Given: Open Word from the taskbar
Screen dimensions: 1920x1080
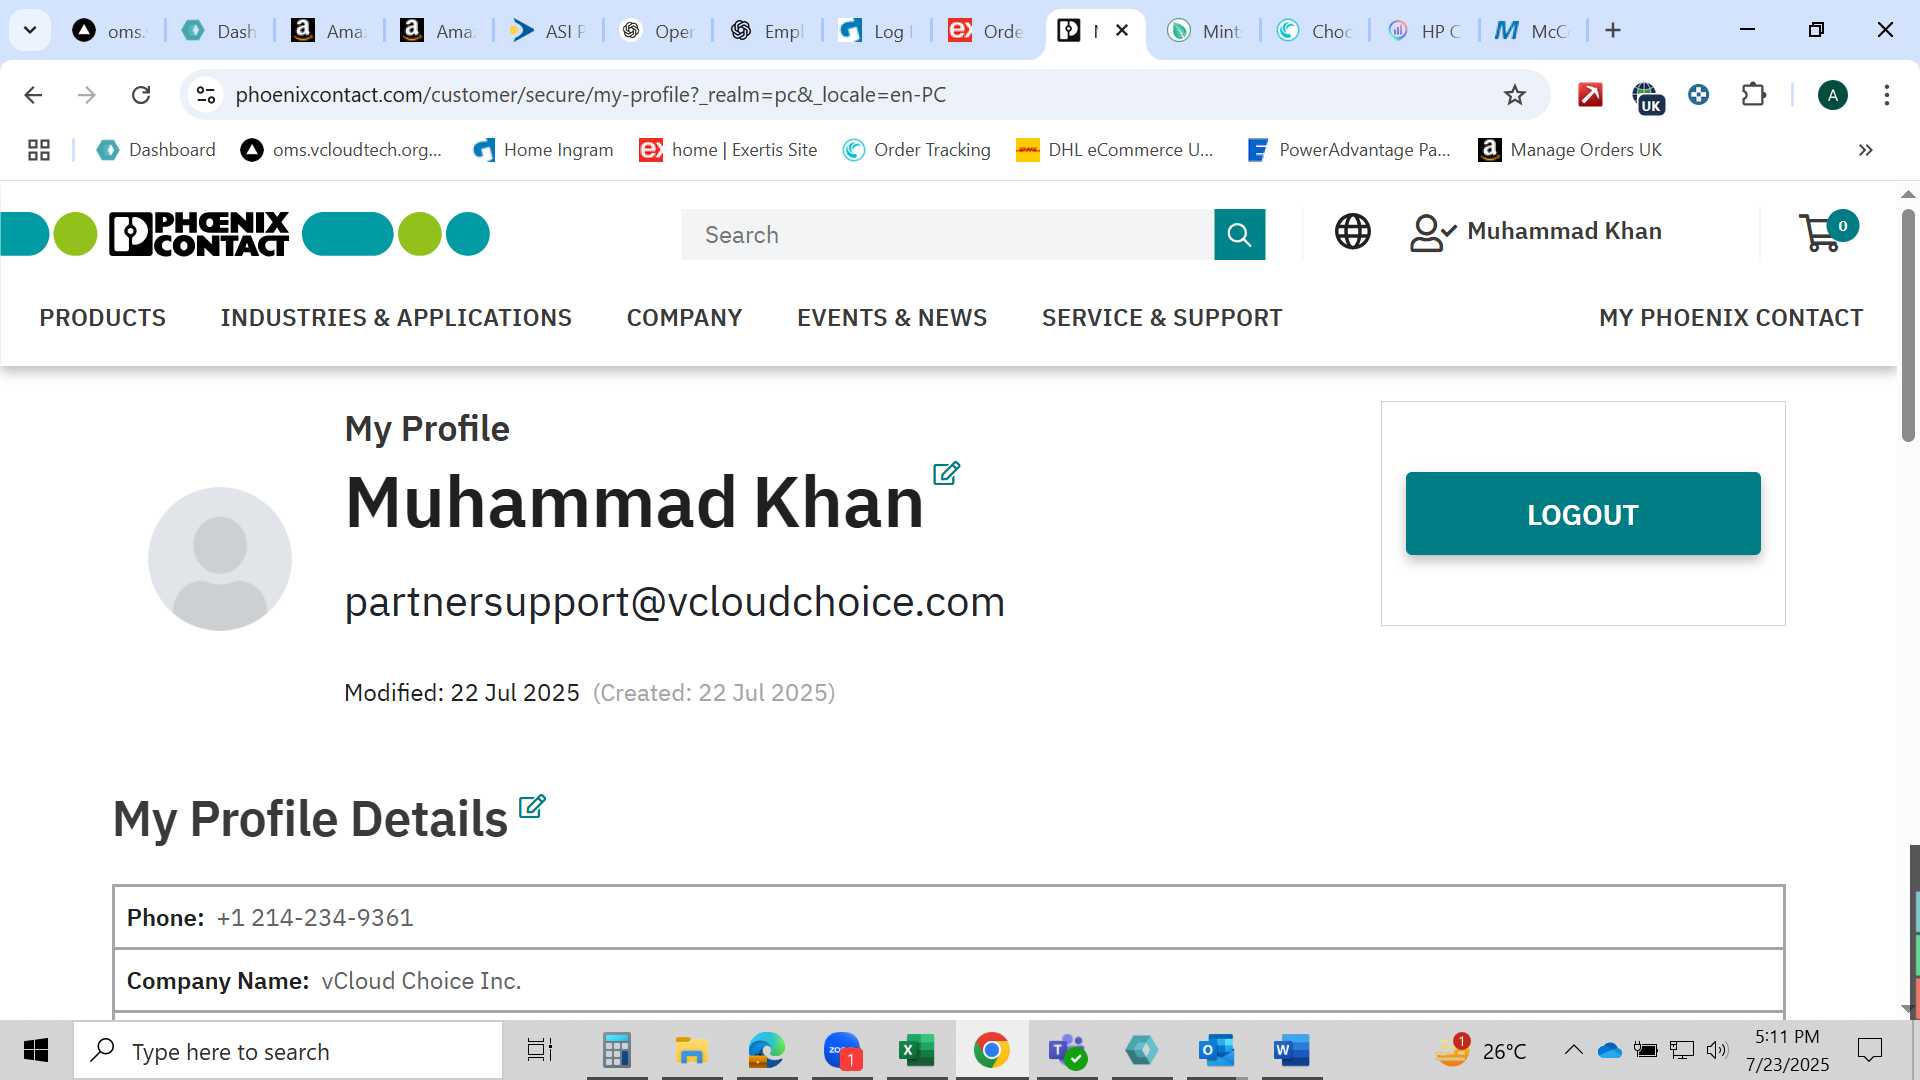Looking at the screenshot, I should pos(1291,1051).
